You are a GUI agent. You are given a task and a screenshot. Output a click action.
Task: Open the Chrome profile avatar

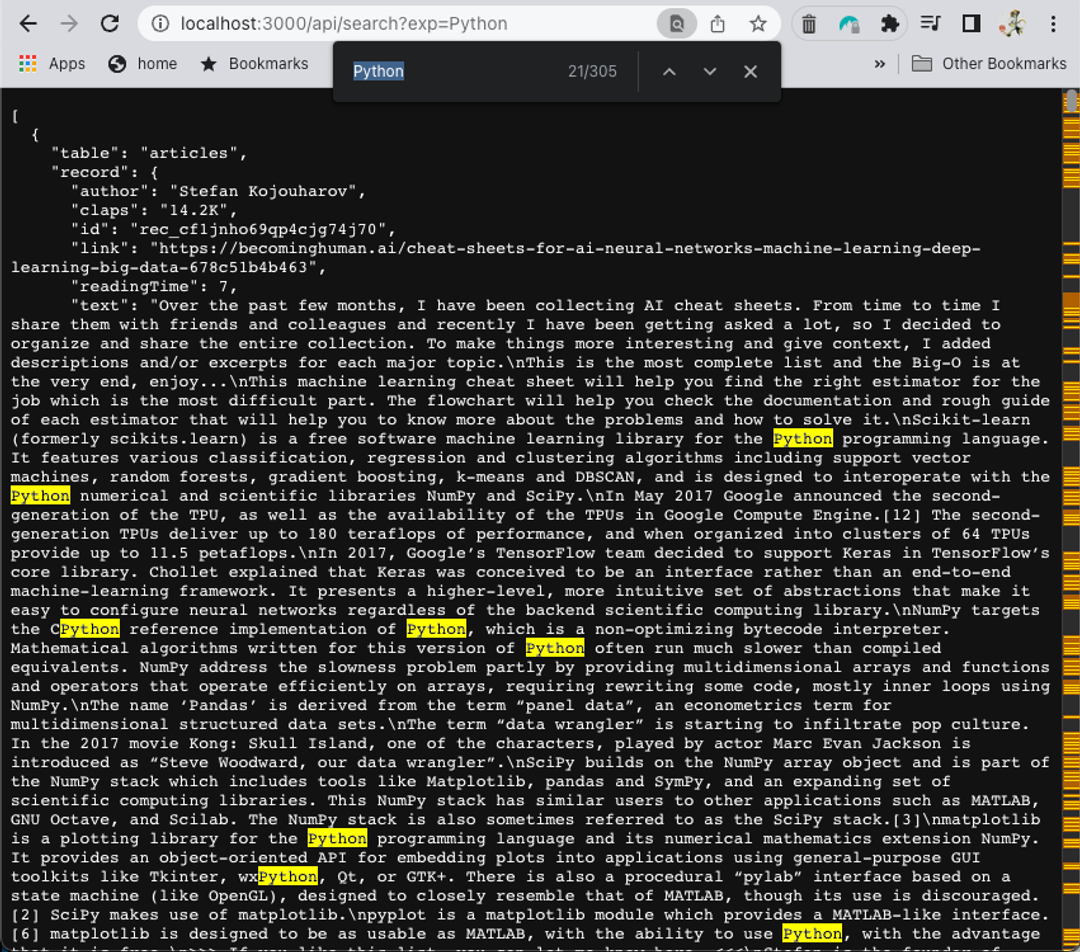tap(1013, 23)
